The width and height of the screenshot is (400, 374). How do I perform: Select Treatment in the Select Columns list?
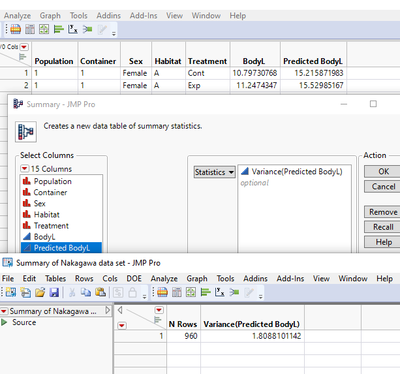coord(62,226)
